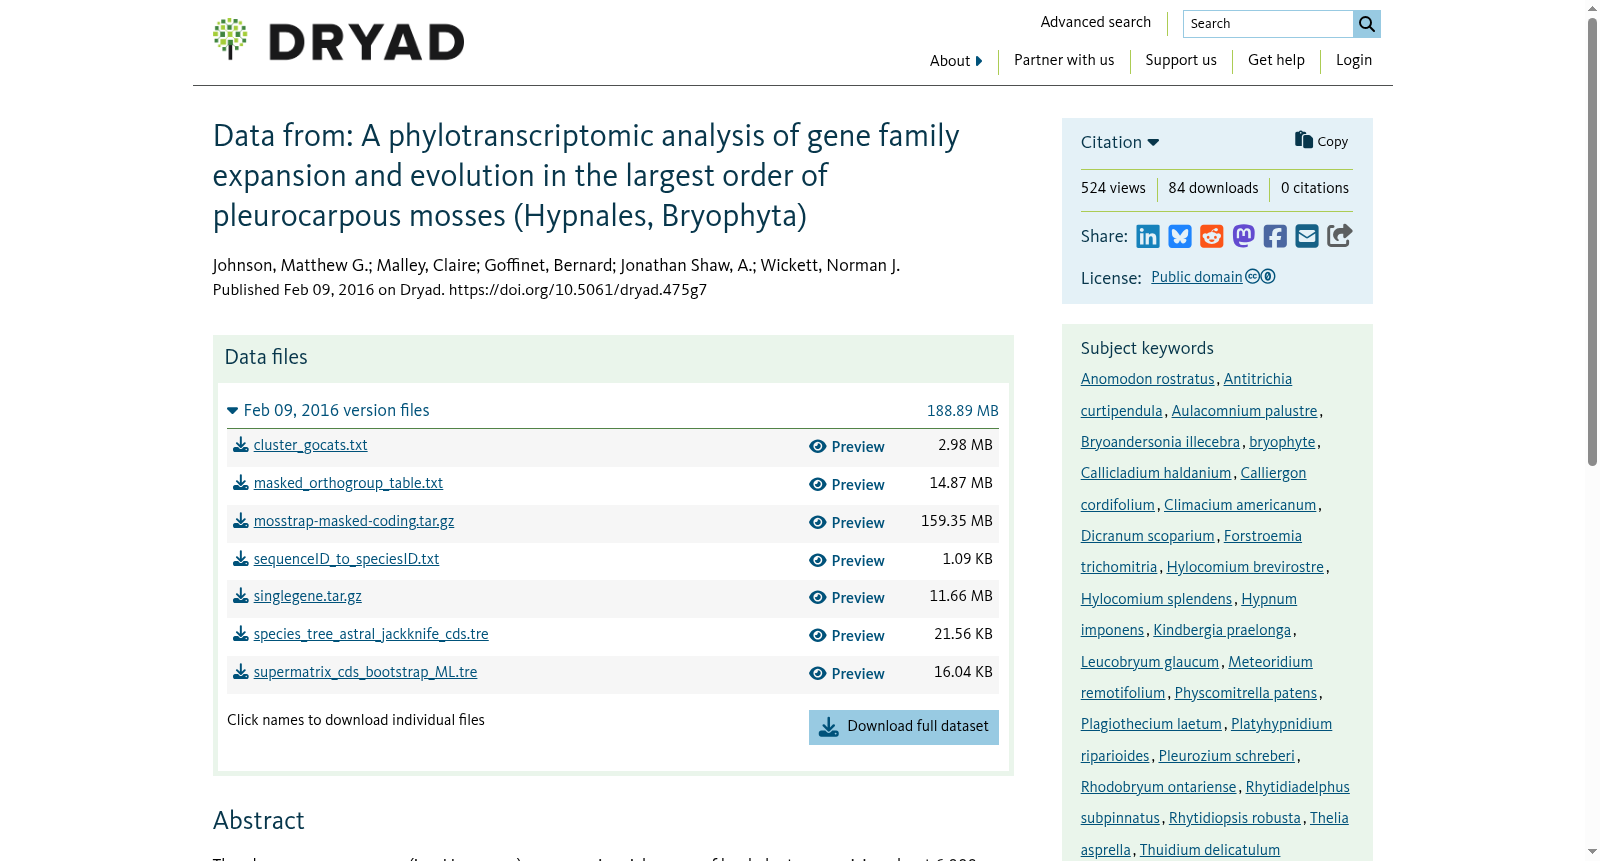Click the page vertical scrollbar
Viewport: 1600px width, 861px height.
point(1592,240)
